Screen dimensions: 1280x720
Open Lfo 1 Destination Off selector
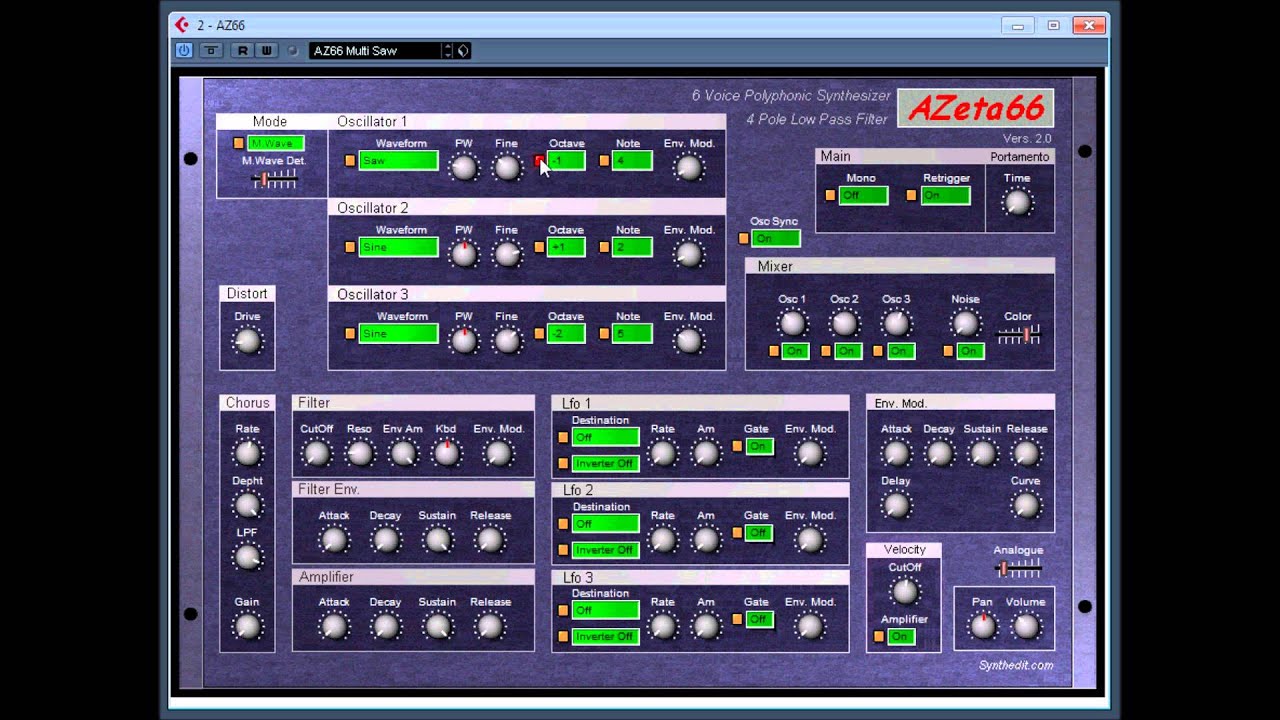click(605, 437)
